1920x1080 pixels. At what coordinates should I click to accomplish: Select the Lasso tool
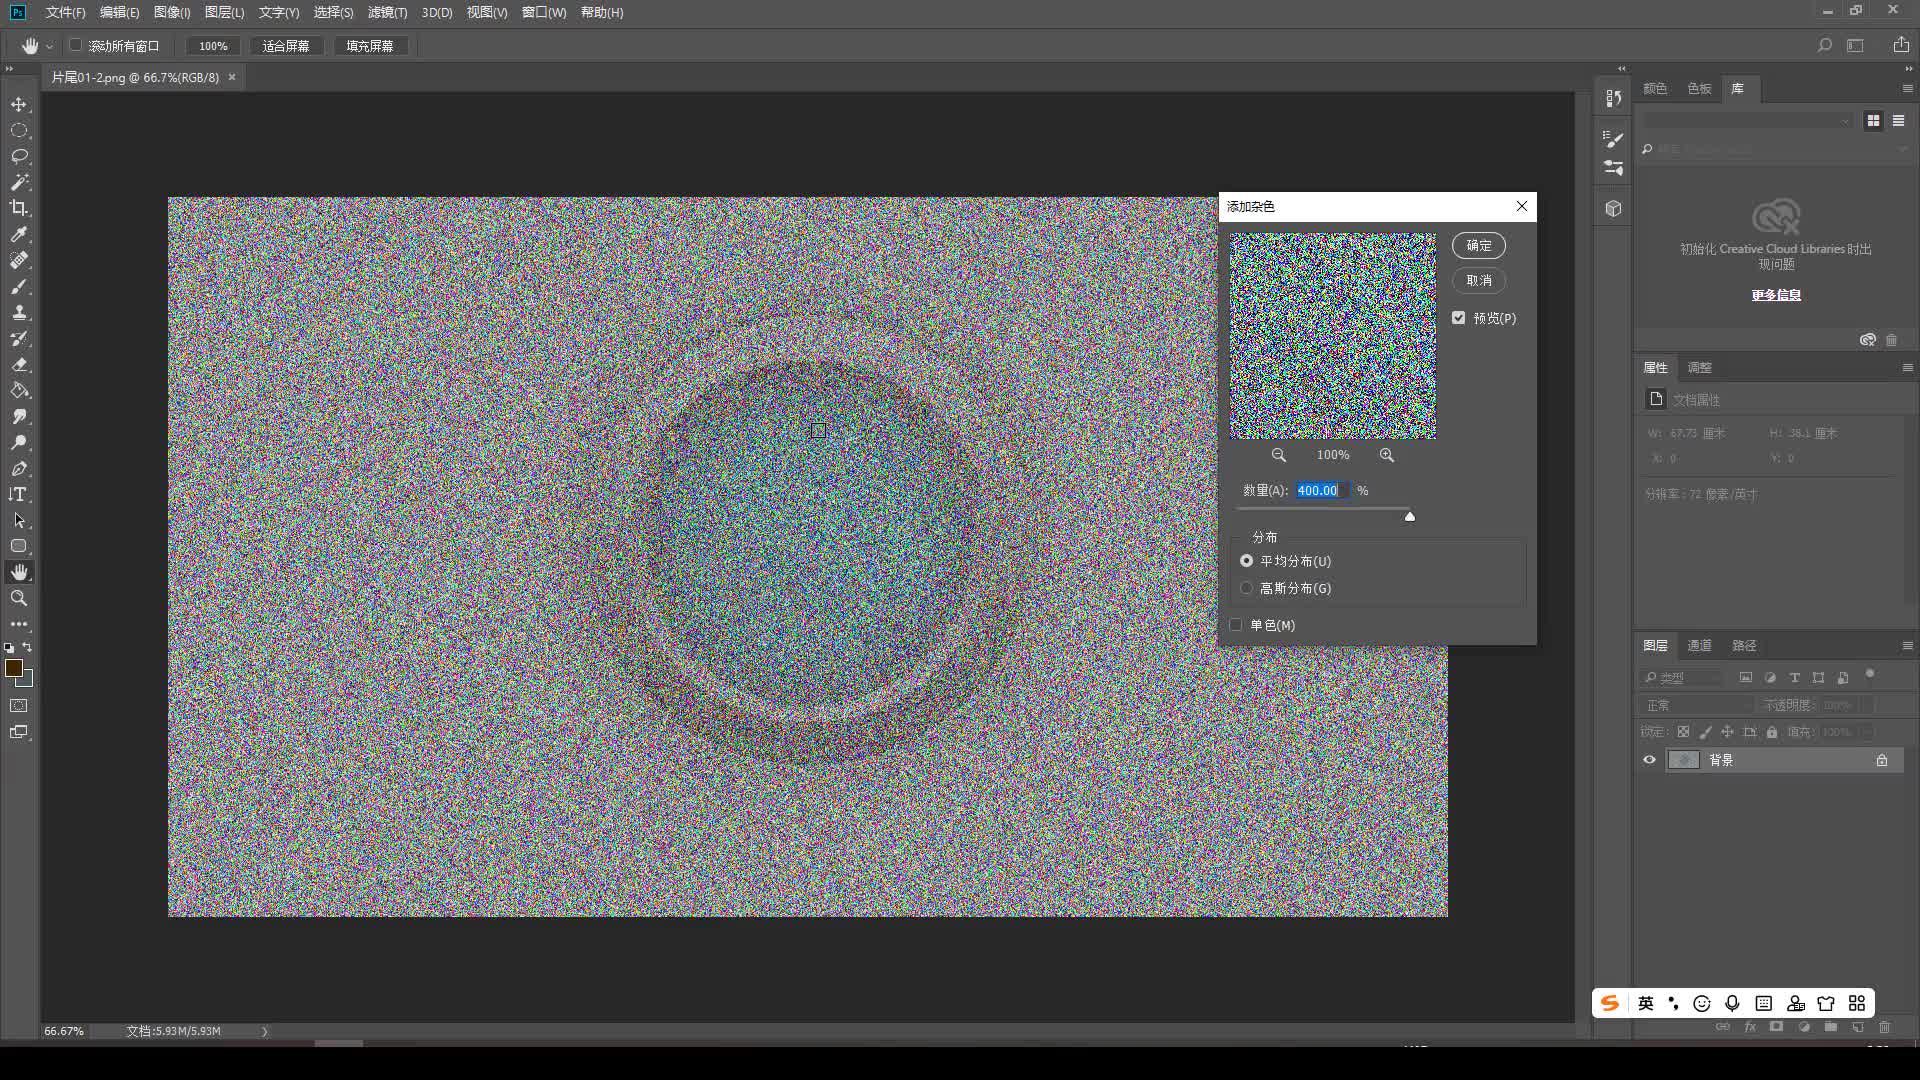[x=19, y=156]
